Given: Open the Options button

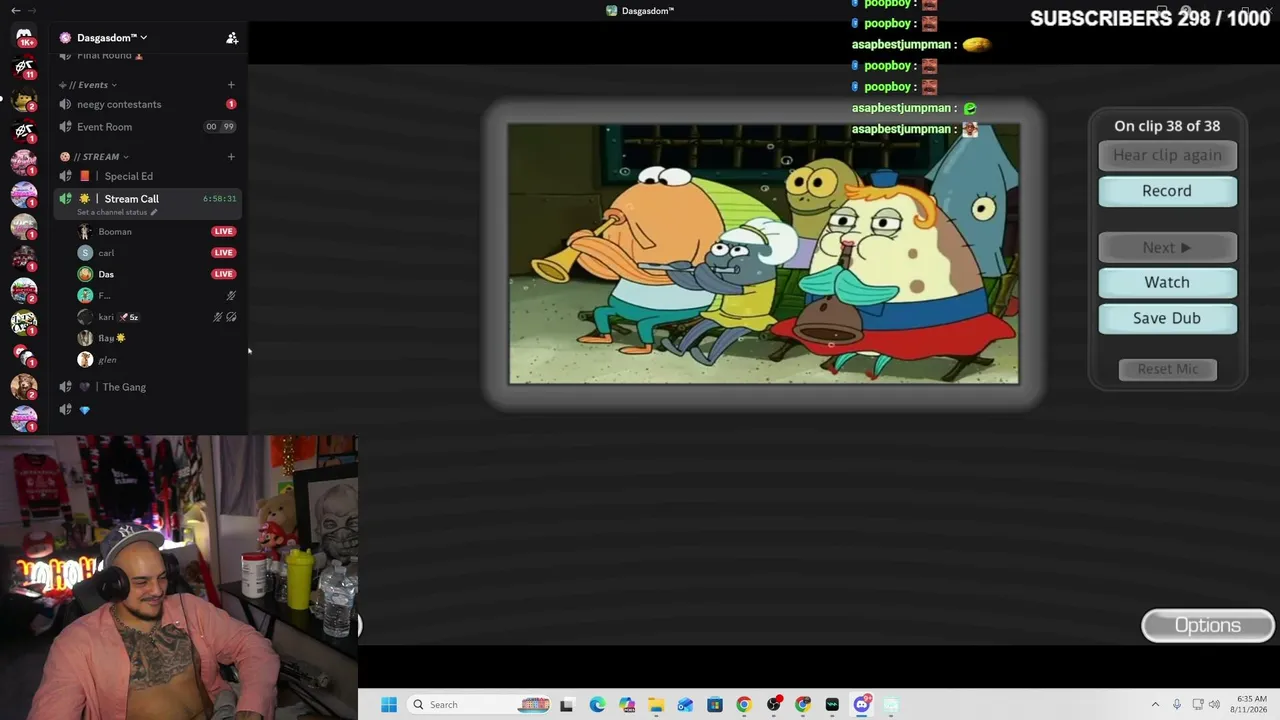Looking at the screenshot, I should [x=1208, y=626].
